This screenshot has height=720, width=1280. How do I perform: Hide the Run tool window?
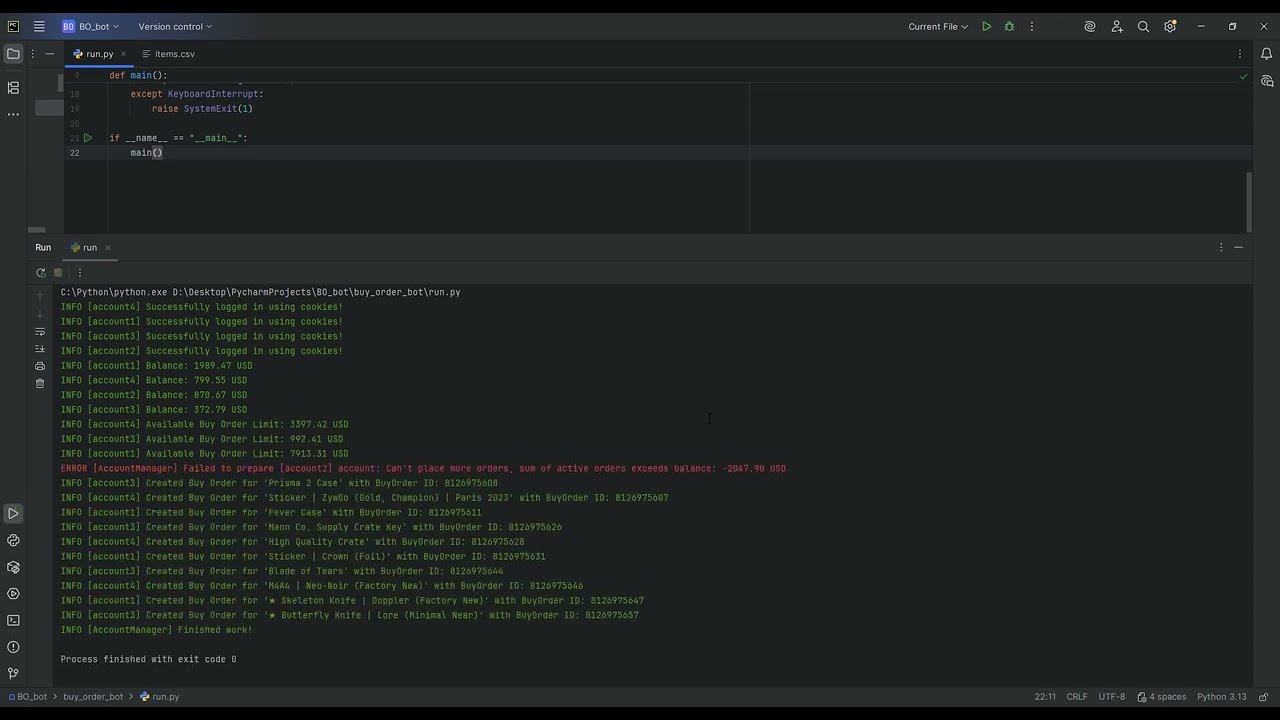(1238, 247)
